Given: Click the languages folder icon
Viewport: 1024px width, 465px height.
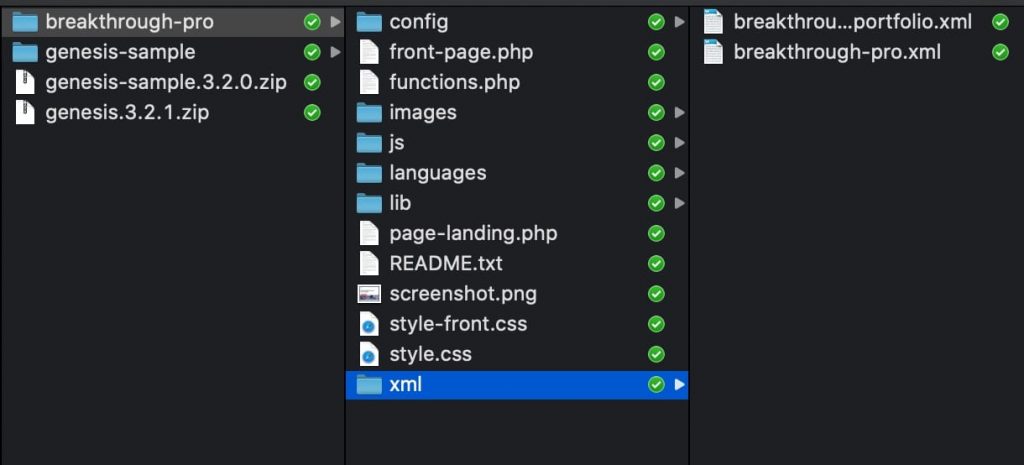Looking at the screenshot, I should tap(369, 173).
